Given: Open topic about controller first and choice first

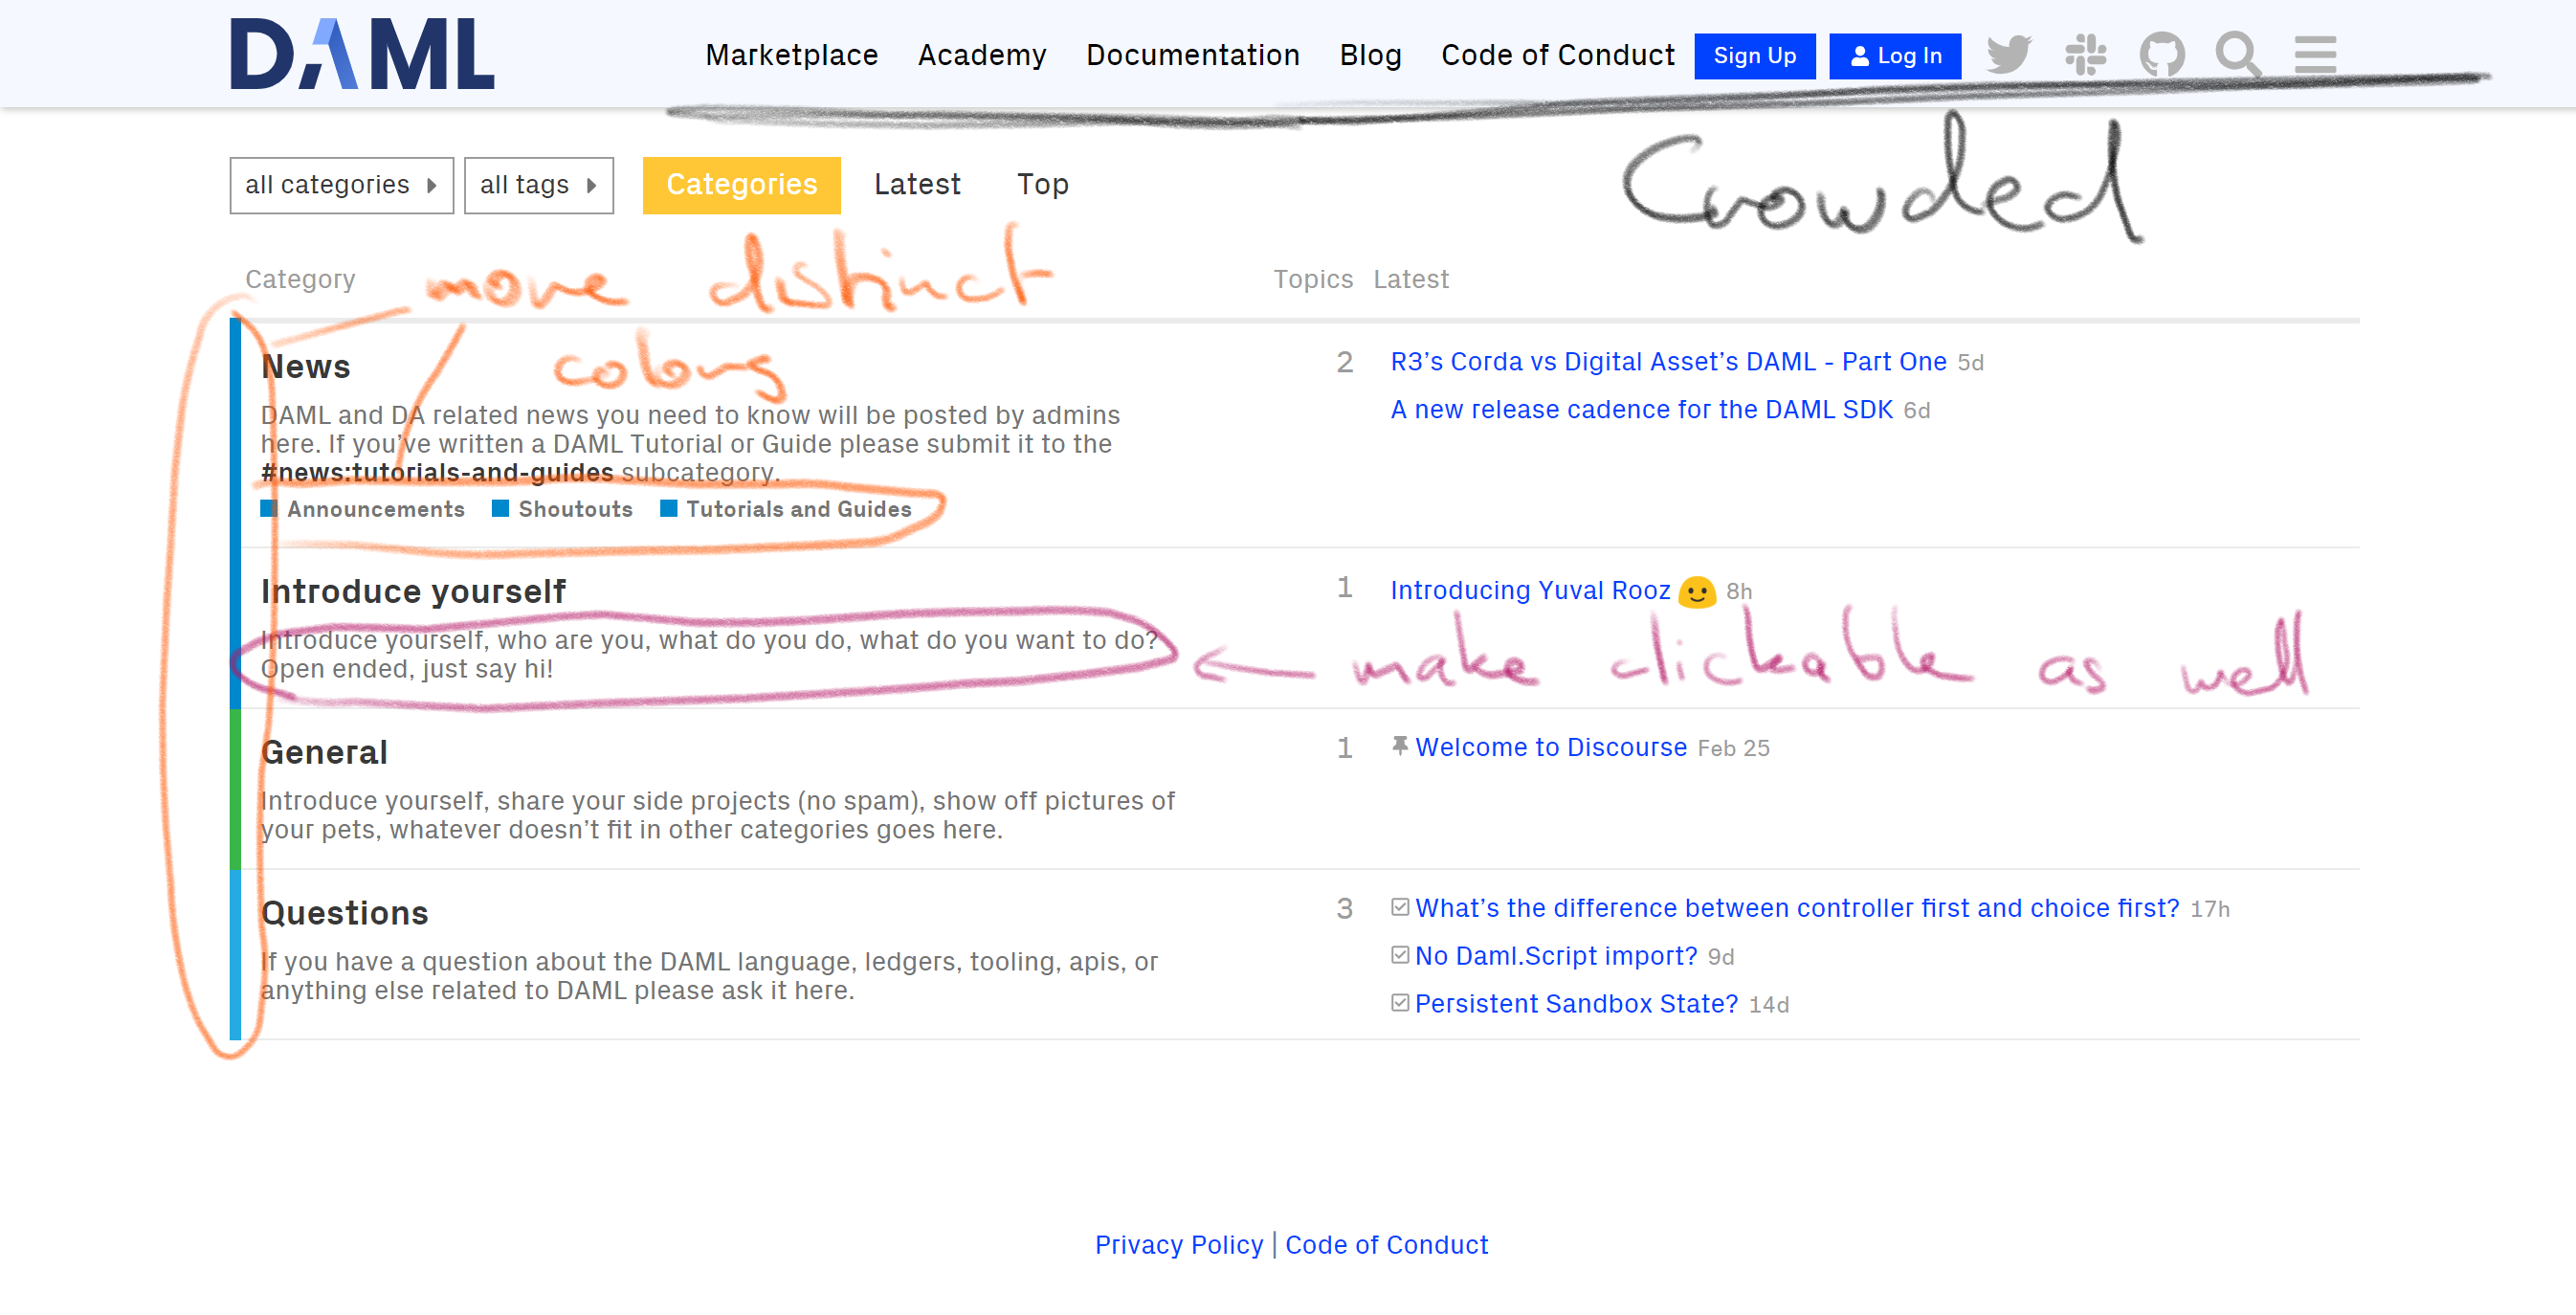Looking at the screenshot, I should click(x=1798, y=908).
